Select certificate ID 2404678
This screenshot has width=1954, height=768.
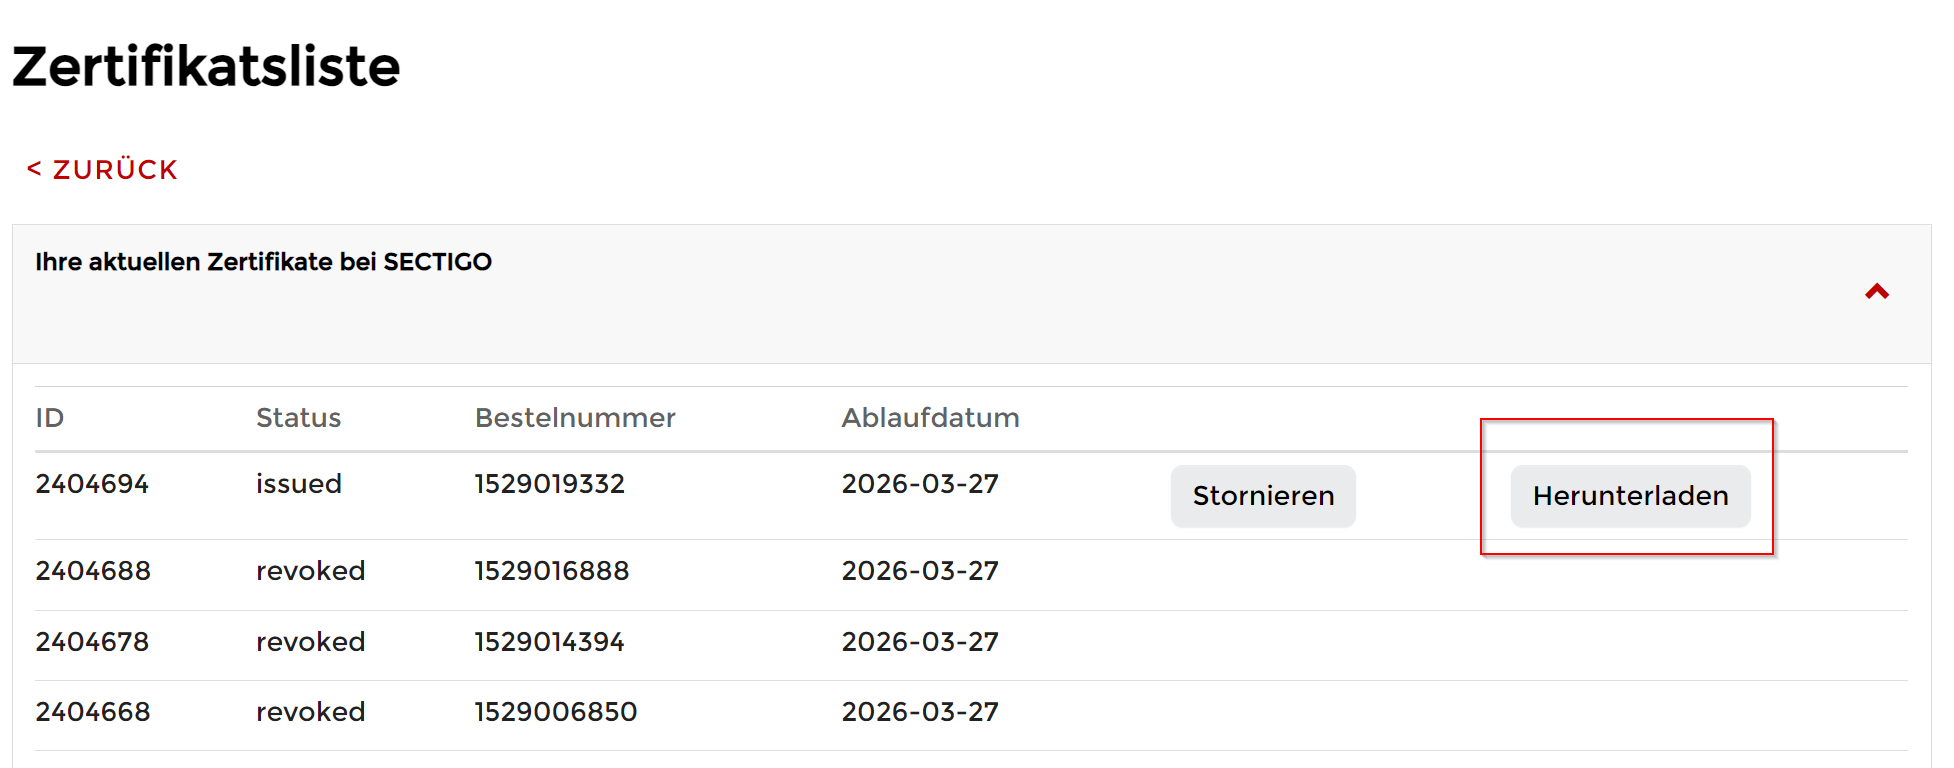click(92, 642)
